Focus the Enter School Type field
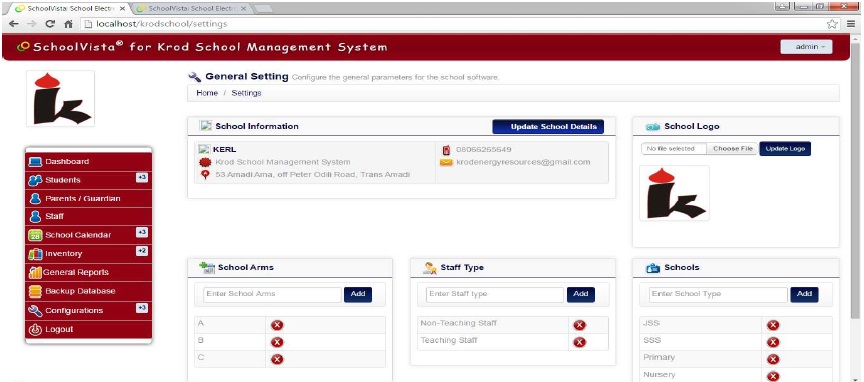Screen dimensions: 864x382 tap(718, 294)
